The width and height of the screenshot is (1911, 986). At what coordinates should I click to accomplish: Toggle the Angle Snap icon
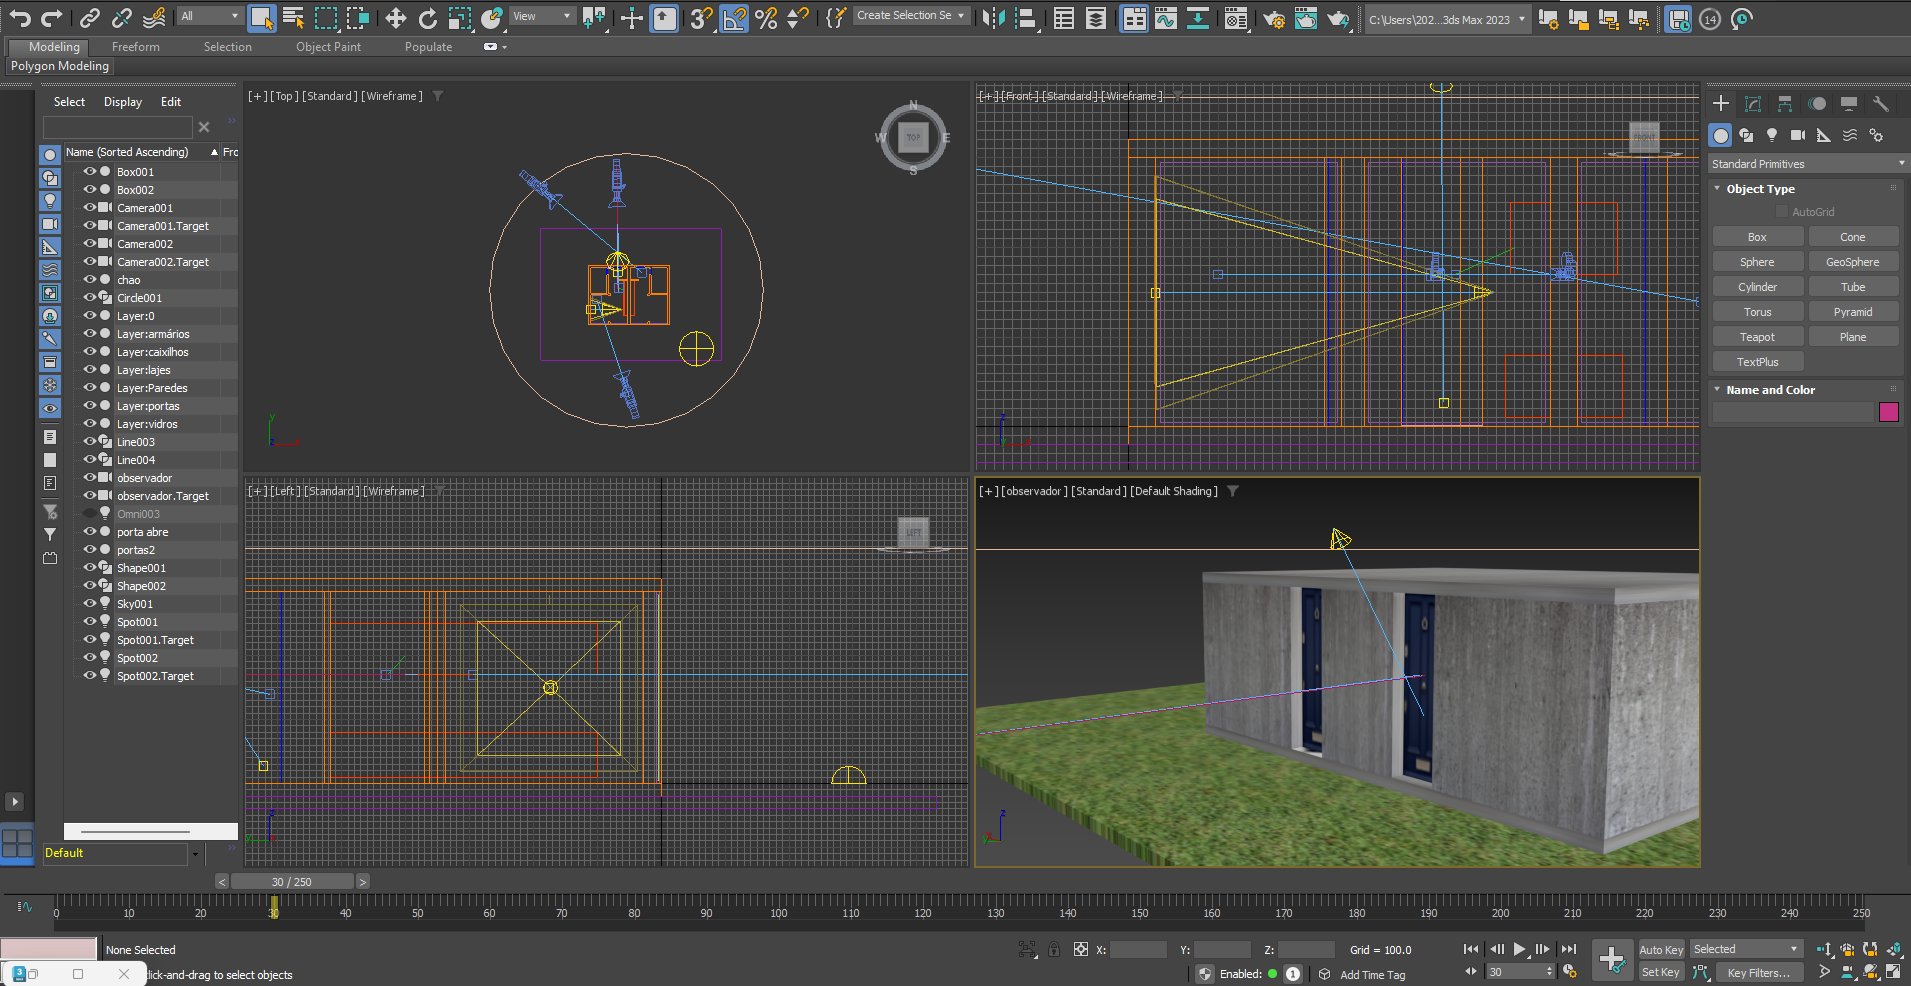734,18
